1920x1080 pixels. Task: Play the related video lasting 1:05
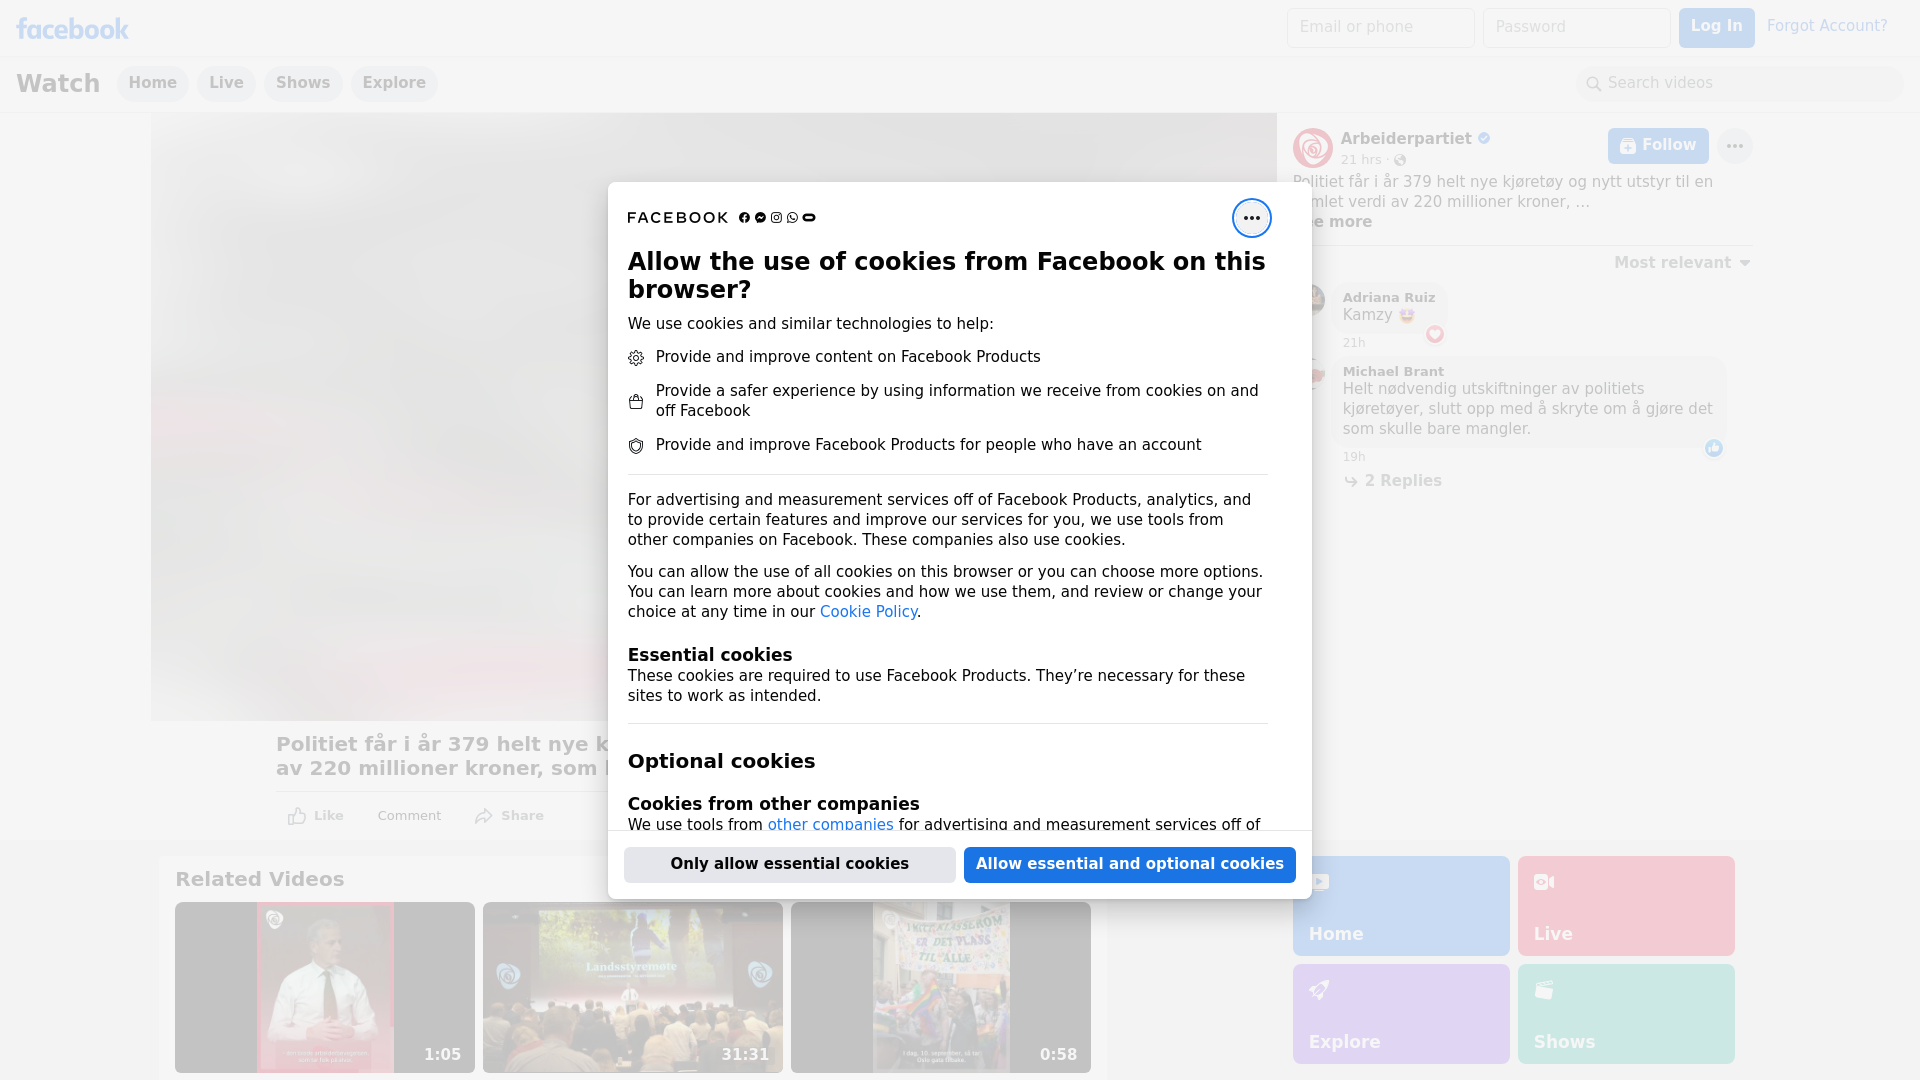click(324, 987)
